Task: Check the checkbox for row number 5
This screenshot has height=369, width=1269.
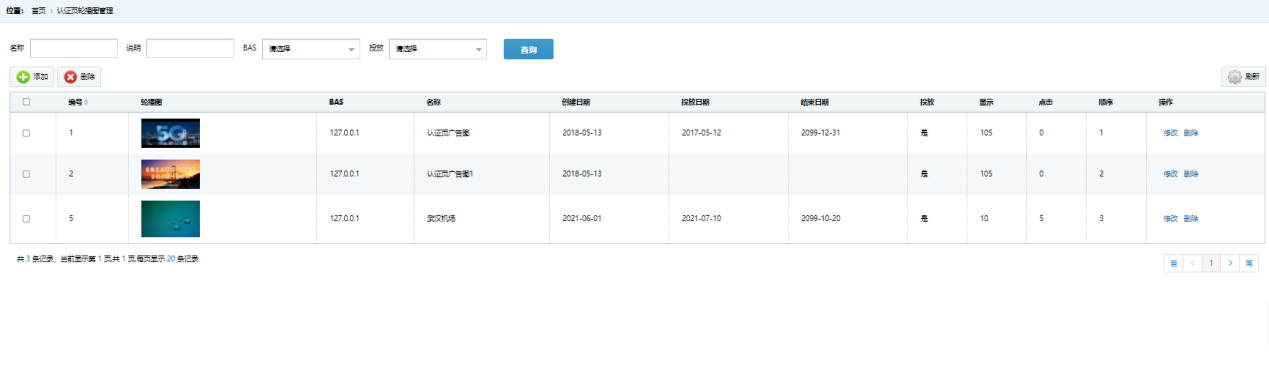Action: tap(26, 218)
